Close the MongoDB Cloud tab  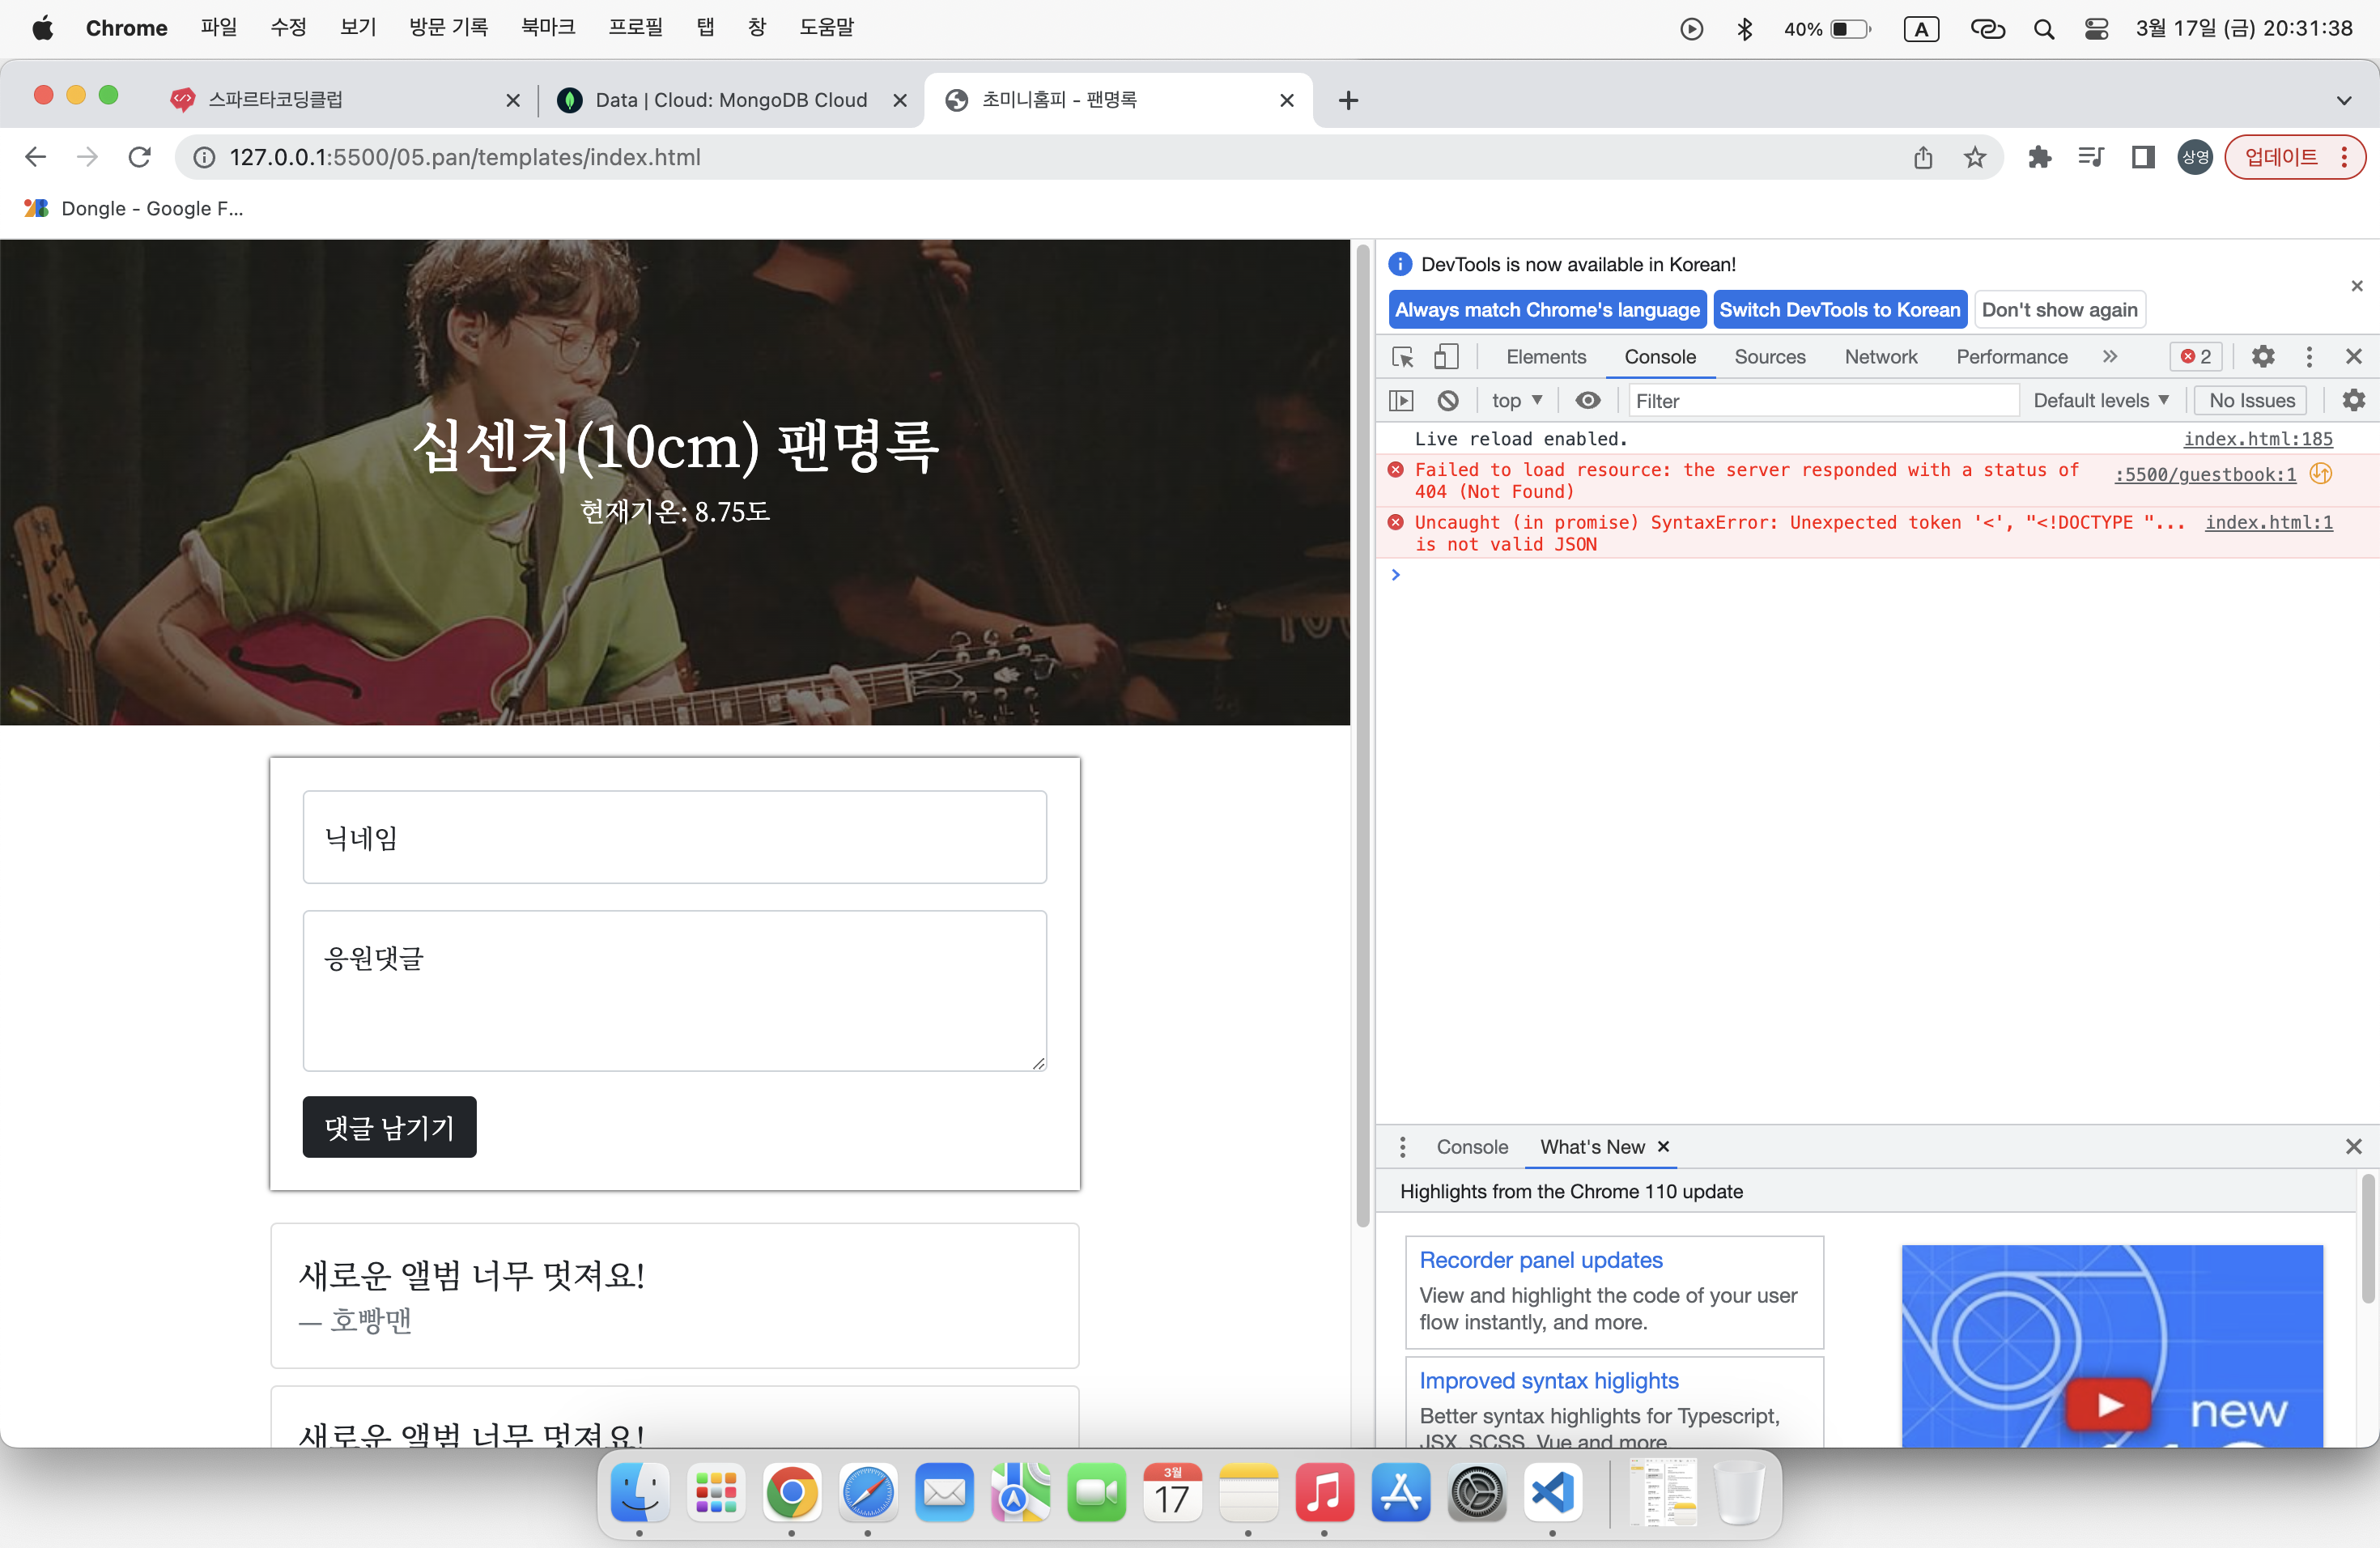(900, 100)
